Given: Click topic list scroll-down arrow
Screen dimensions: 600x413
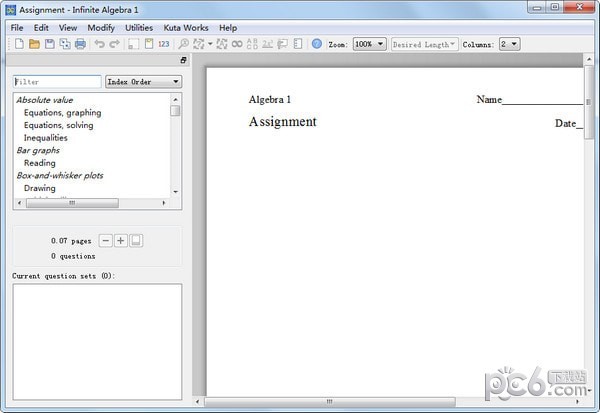Looking at the screenshot, I should click(175, 192).
